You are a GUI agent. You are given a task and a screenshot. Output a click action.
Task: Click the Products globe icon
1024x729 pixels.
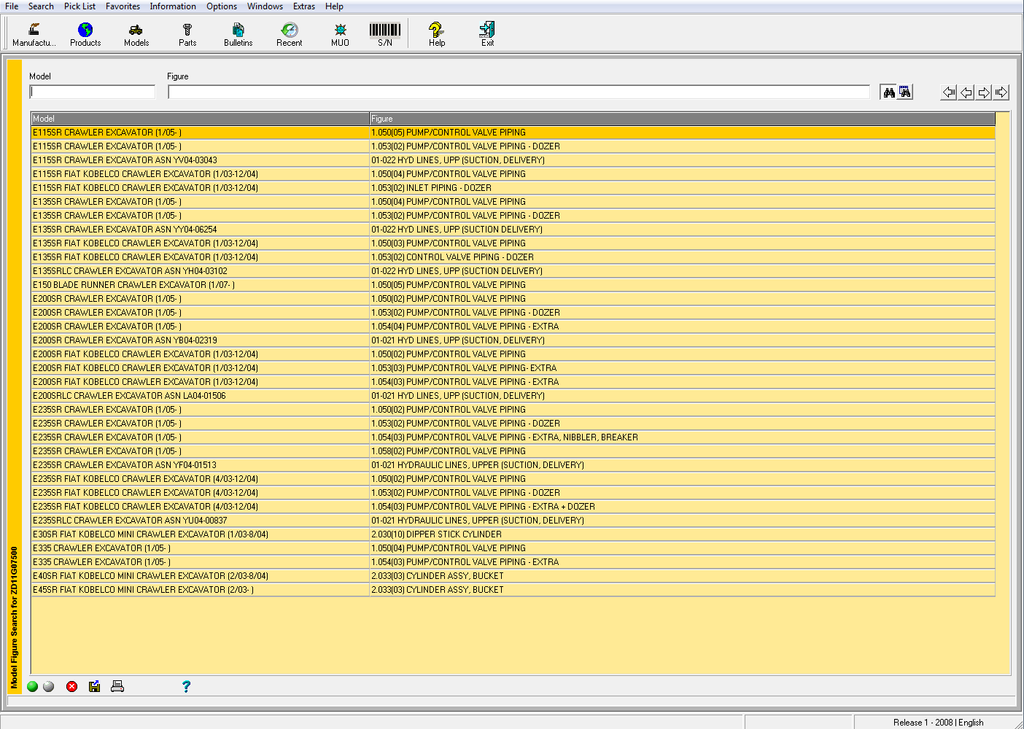tap(85, 35)
